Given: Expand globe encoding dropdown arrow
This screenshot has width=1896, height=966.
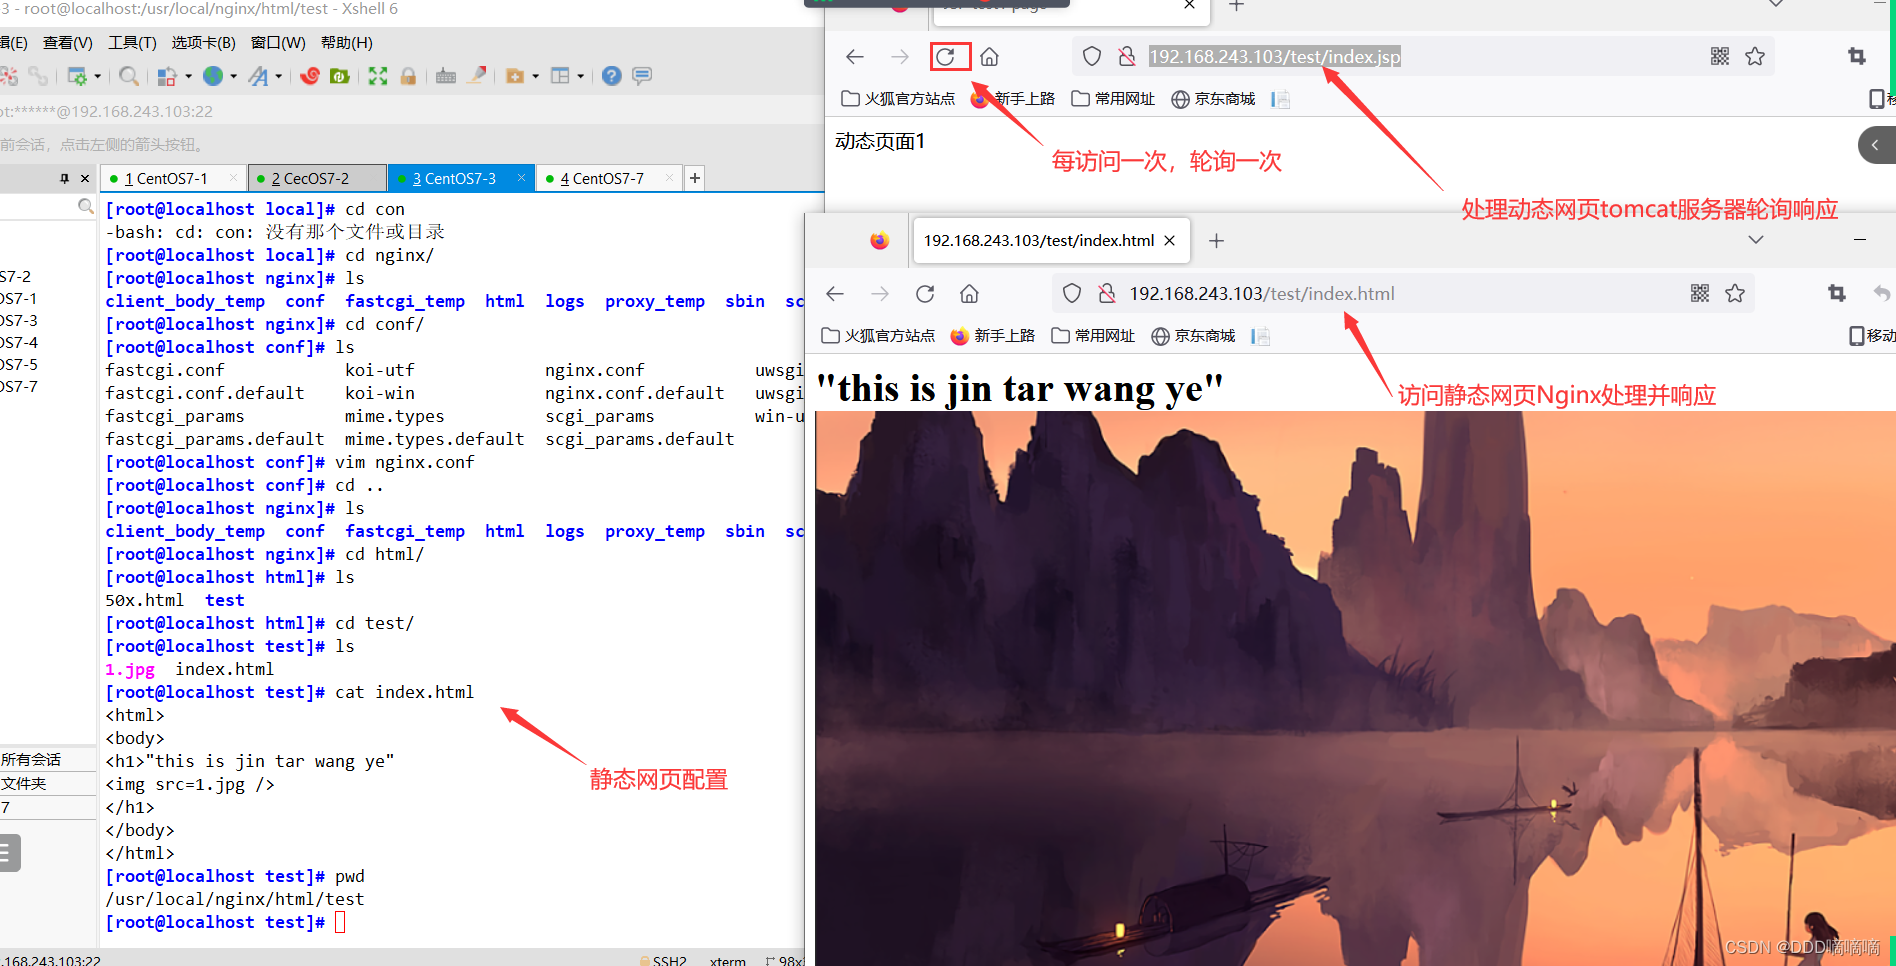Looking at the screenshot, I should tap(233, 76).
